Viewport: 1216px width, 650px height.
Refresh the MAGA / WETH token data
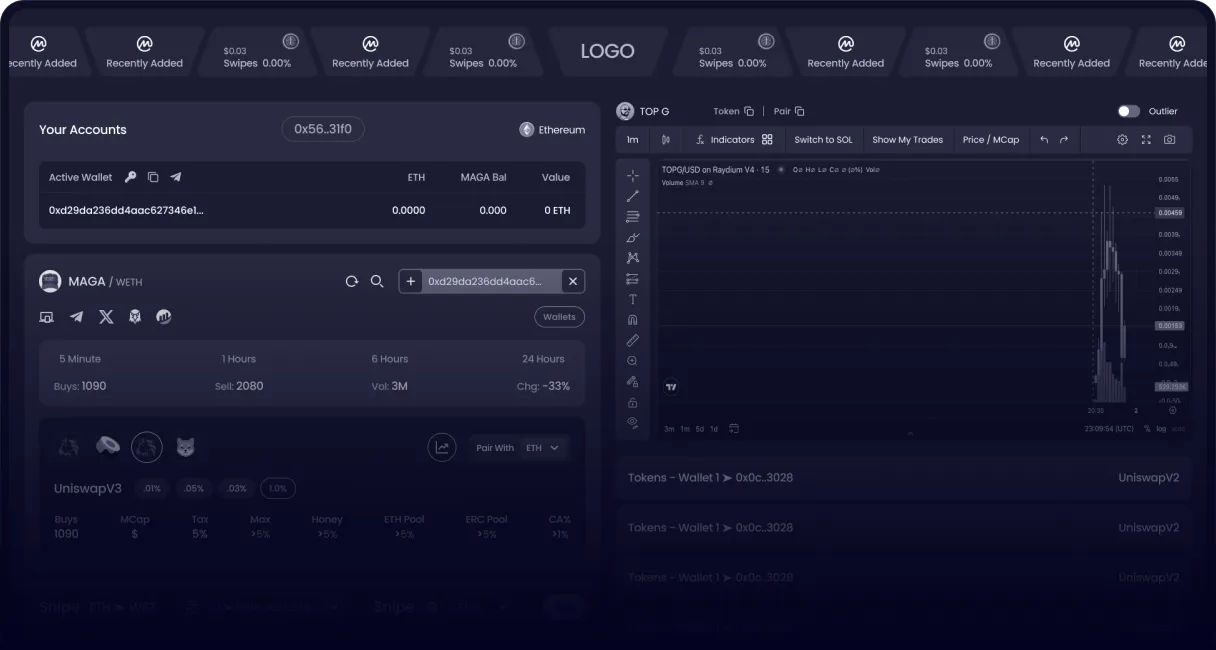click(352, 282)
